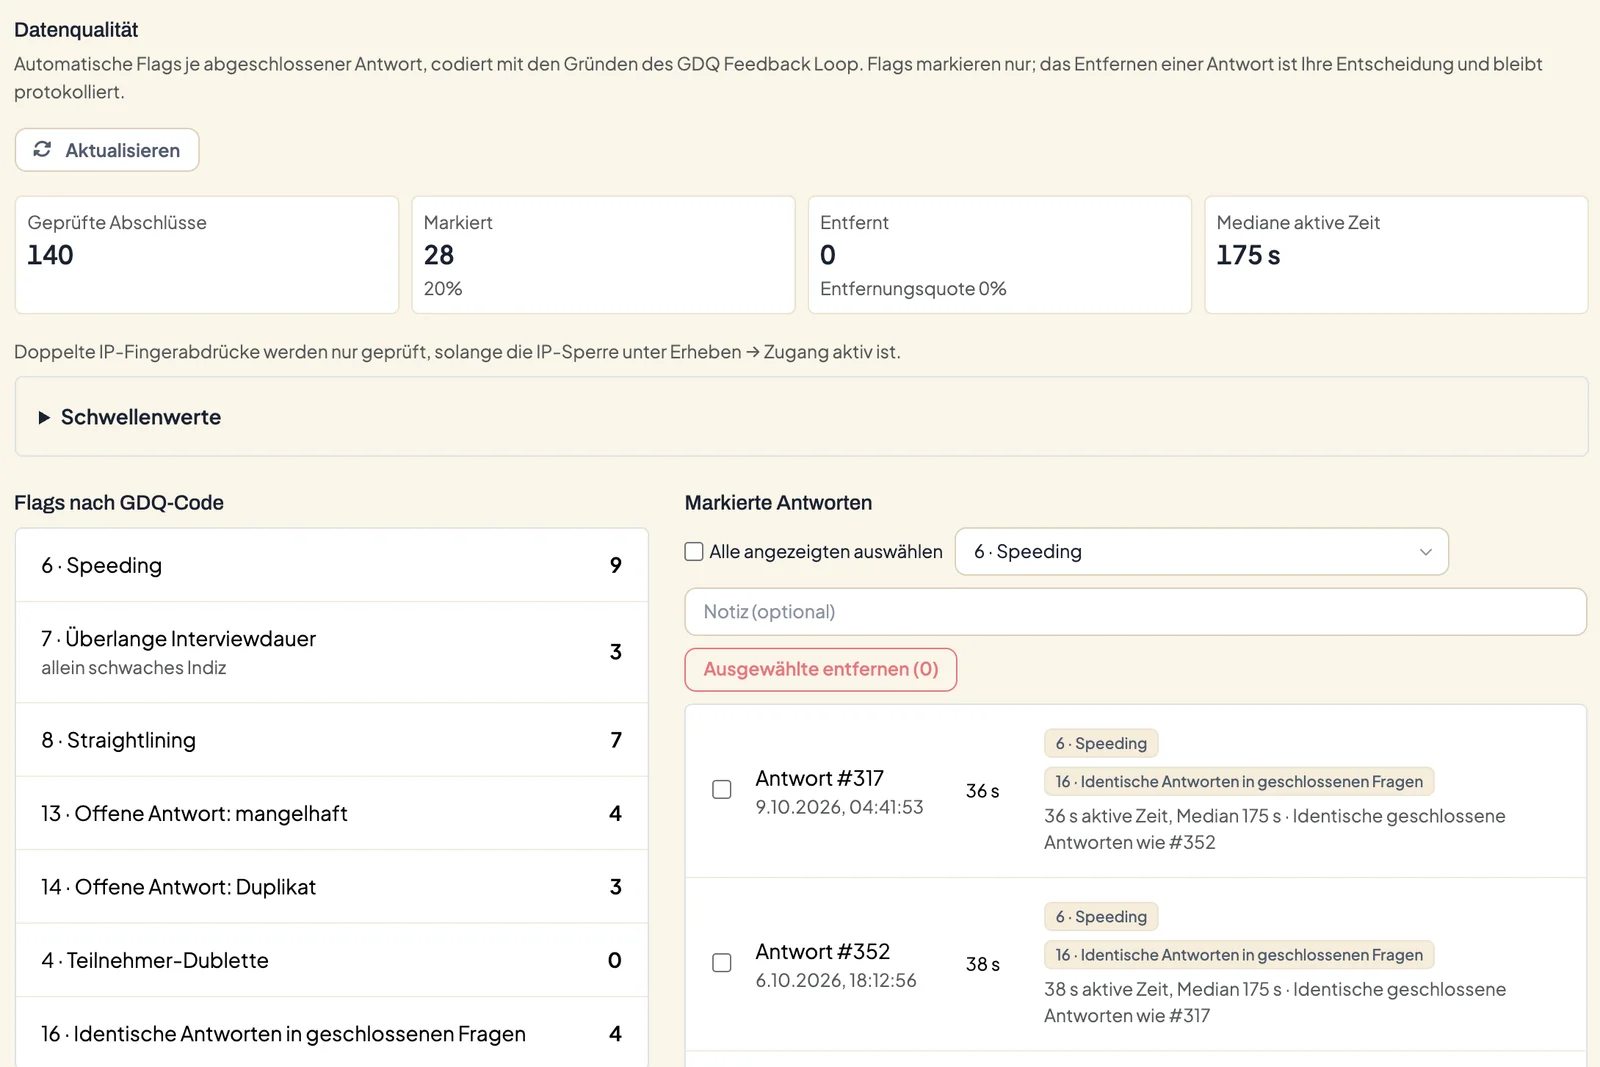The image size is (1600, 1067).
Task: Click 16 · Identische Antworten flag list row
Action: 332,1033
